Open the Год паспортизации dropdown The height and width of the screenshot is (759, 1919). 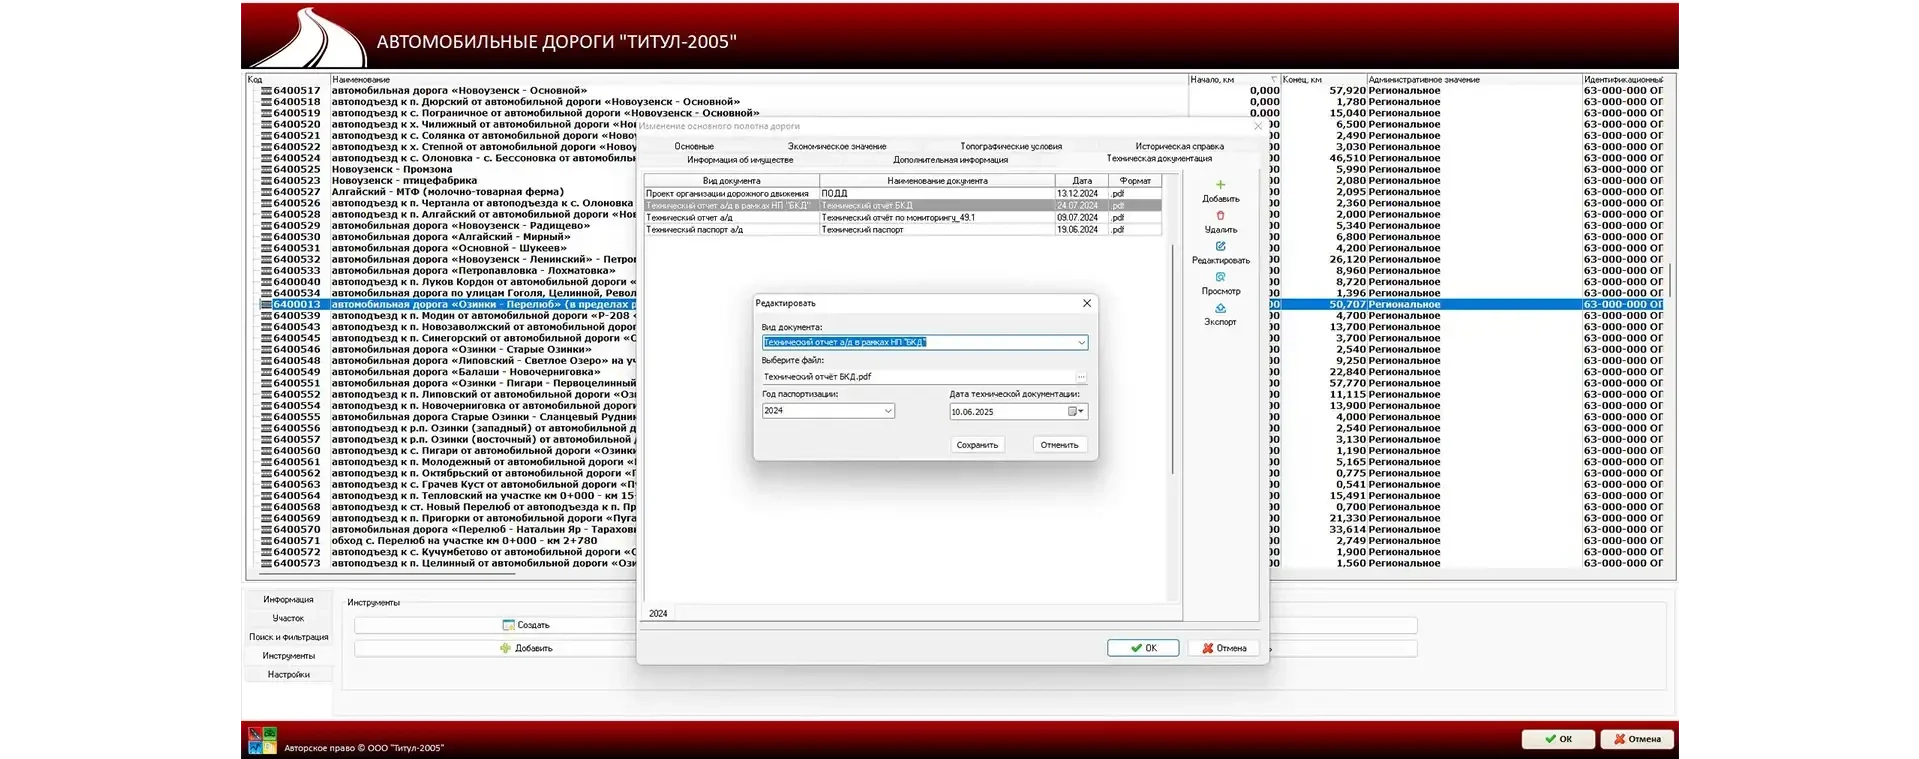click(887, 411)
